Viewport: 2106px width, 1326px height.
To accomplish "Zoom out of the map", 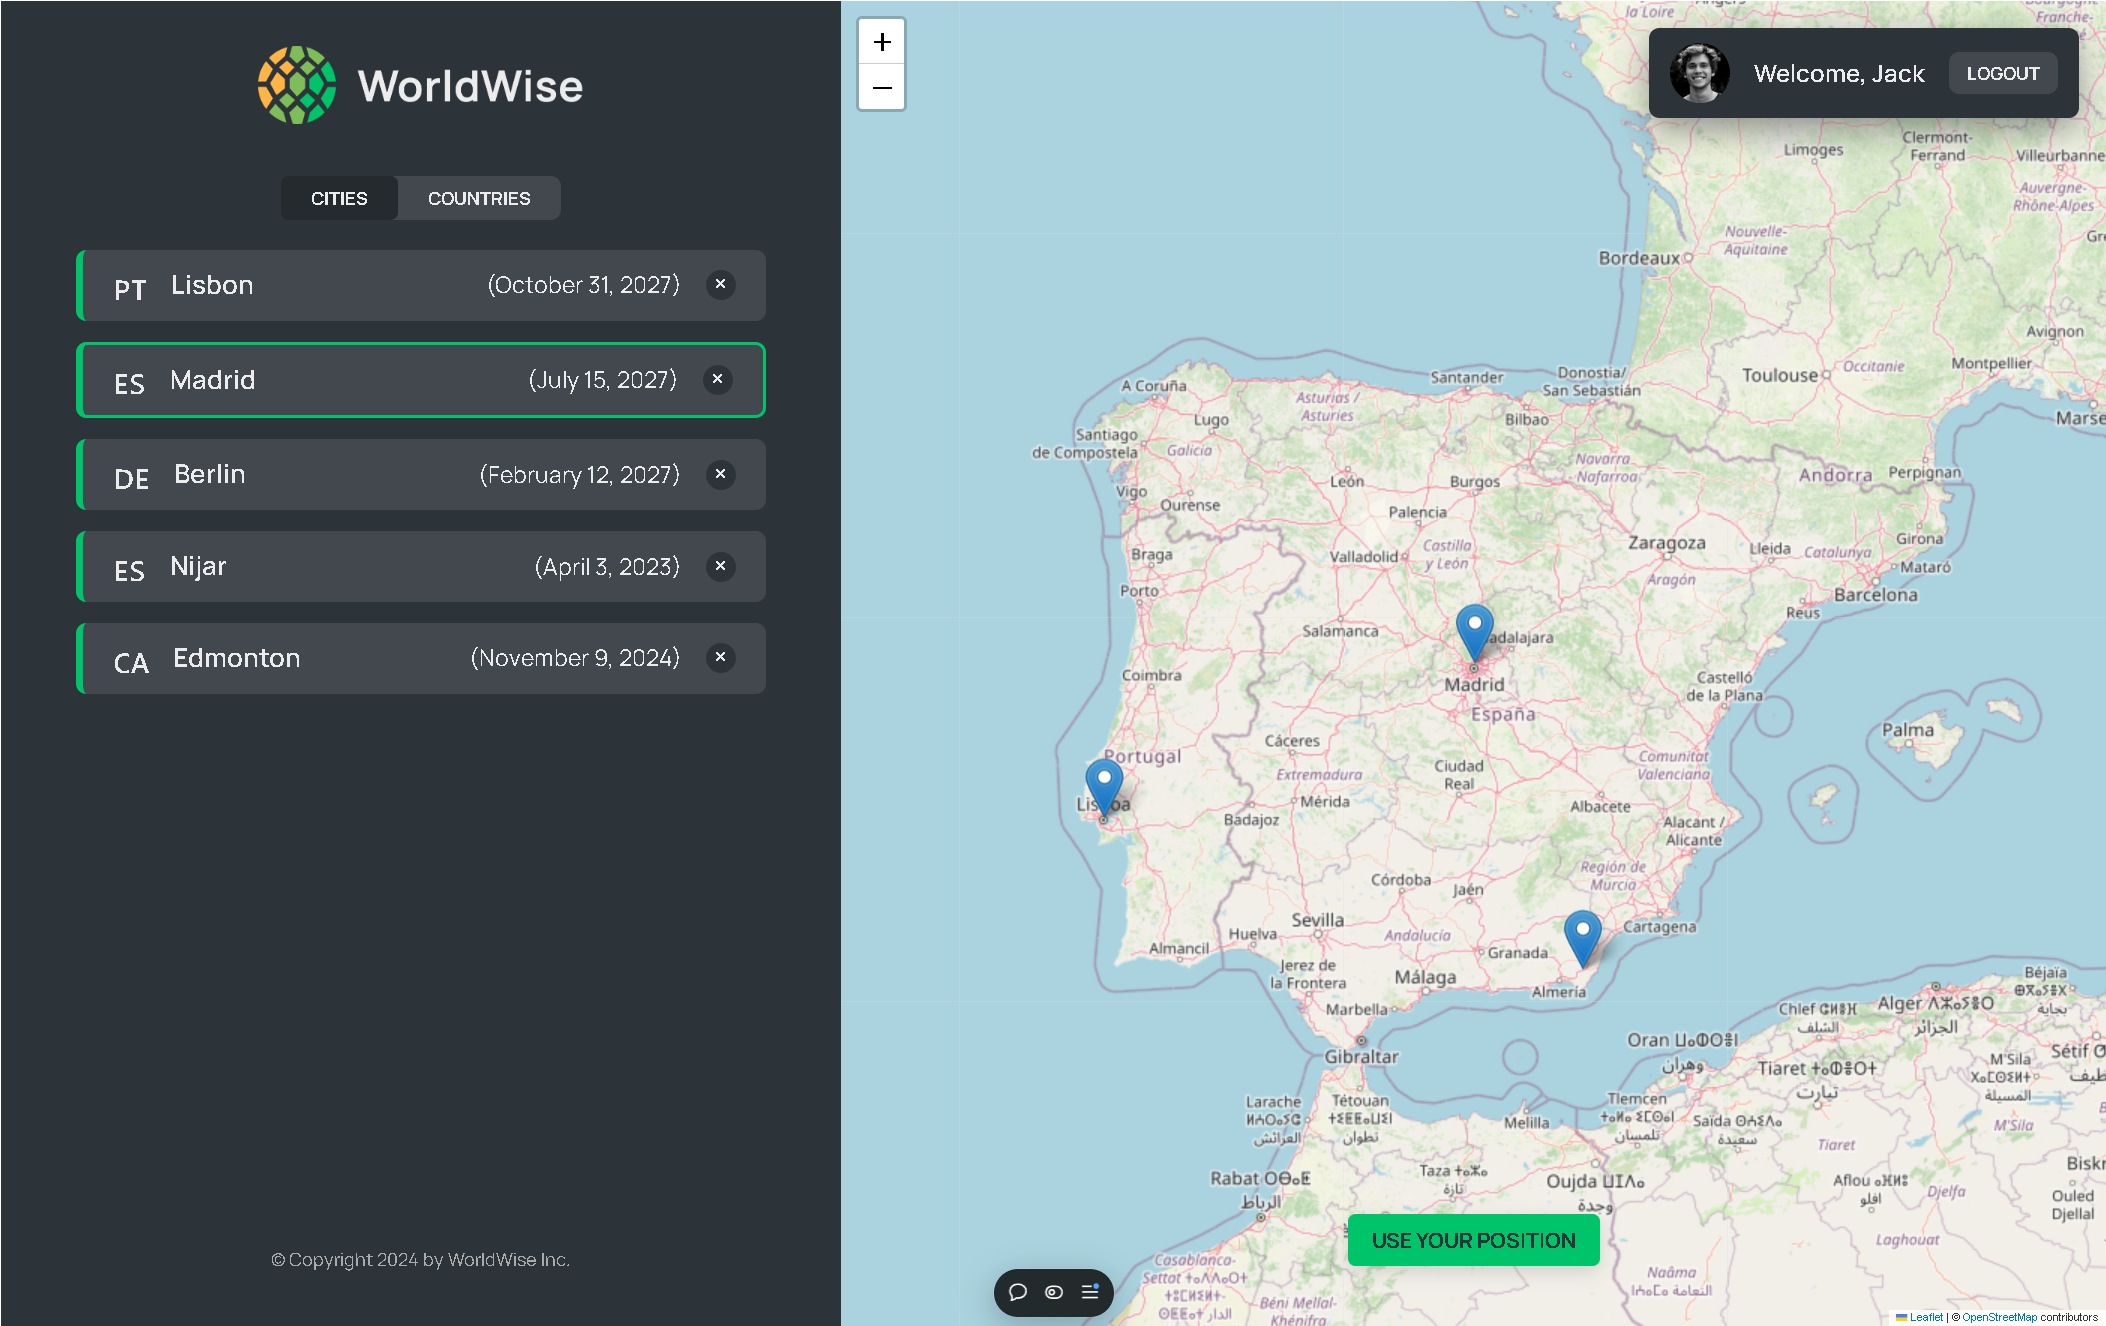I will 882,88.
